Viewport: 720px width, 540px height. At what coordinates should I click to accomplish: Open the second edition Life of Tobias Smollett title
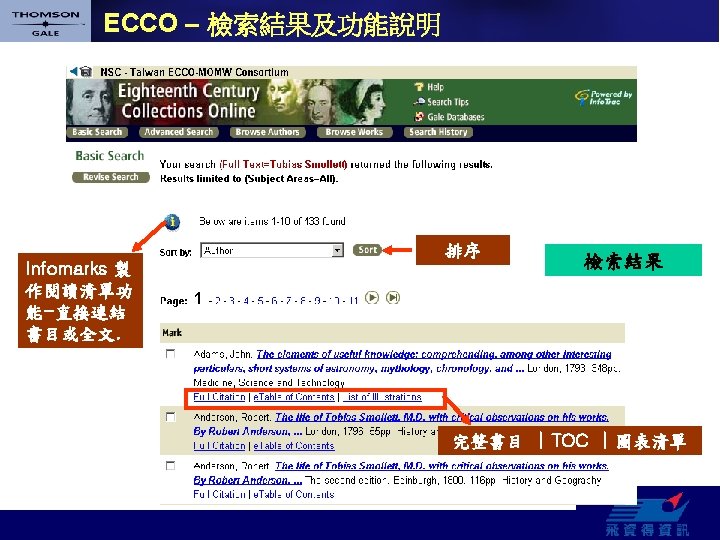point(401,472)
